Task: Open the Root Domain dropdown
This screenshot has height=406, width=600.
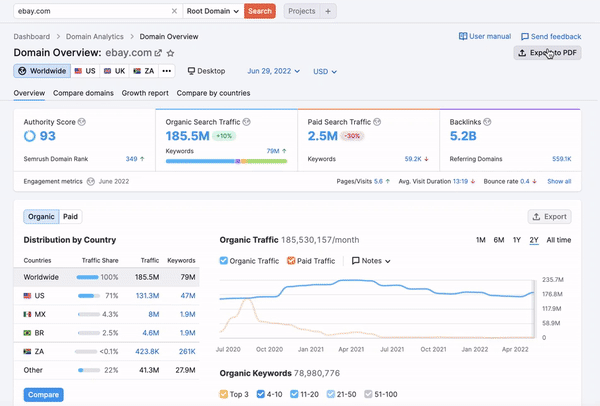Action: tap(213, 11)
